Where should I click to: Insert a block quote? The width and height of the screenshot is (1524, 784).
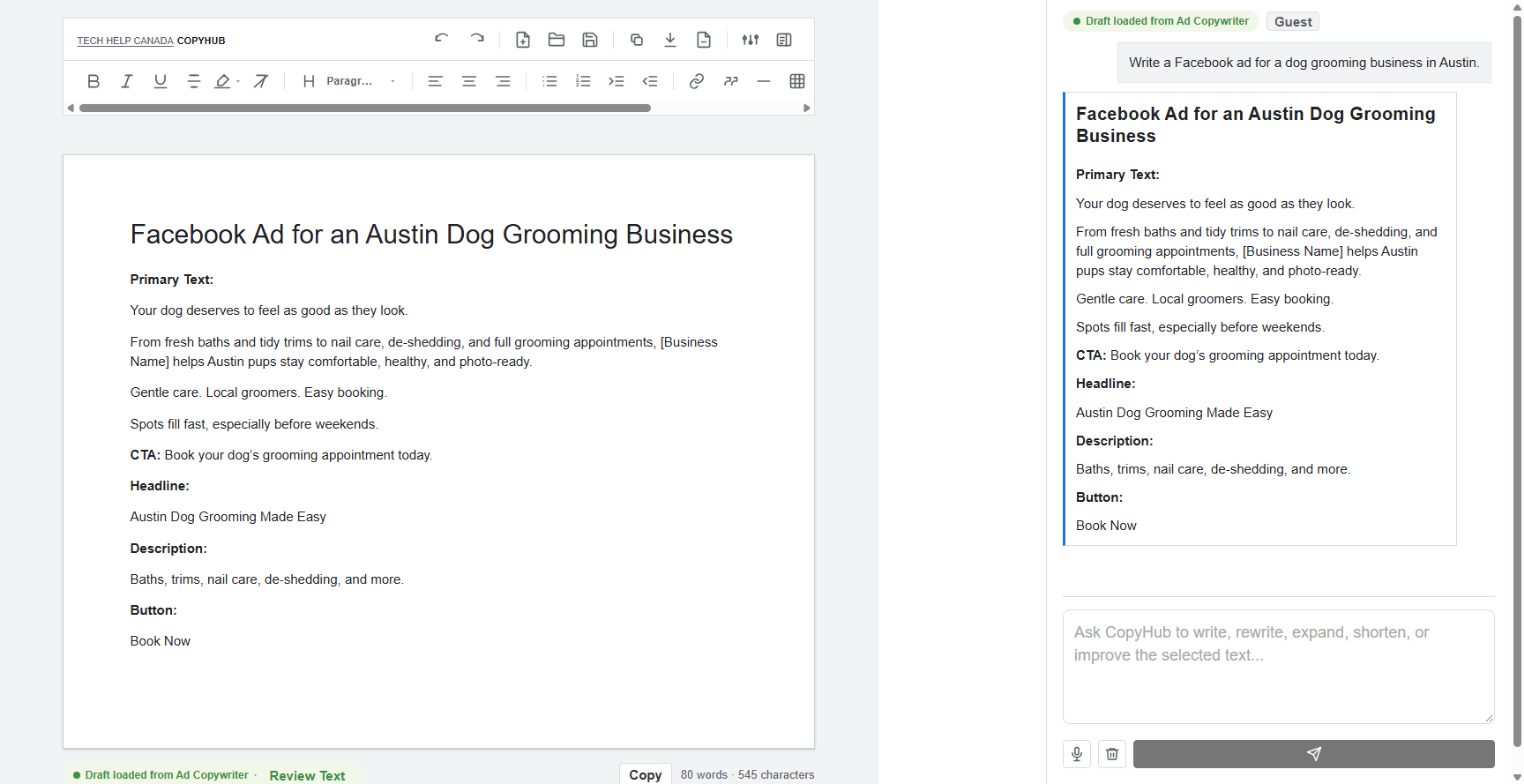731,81
